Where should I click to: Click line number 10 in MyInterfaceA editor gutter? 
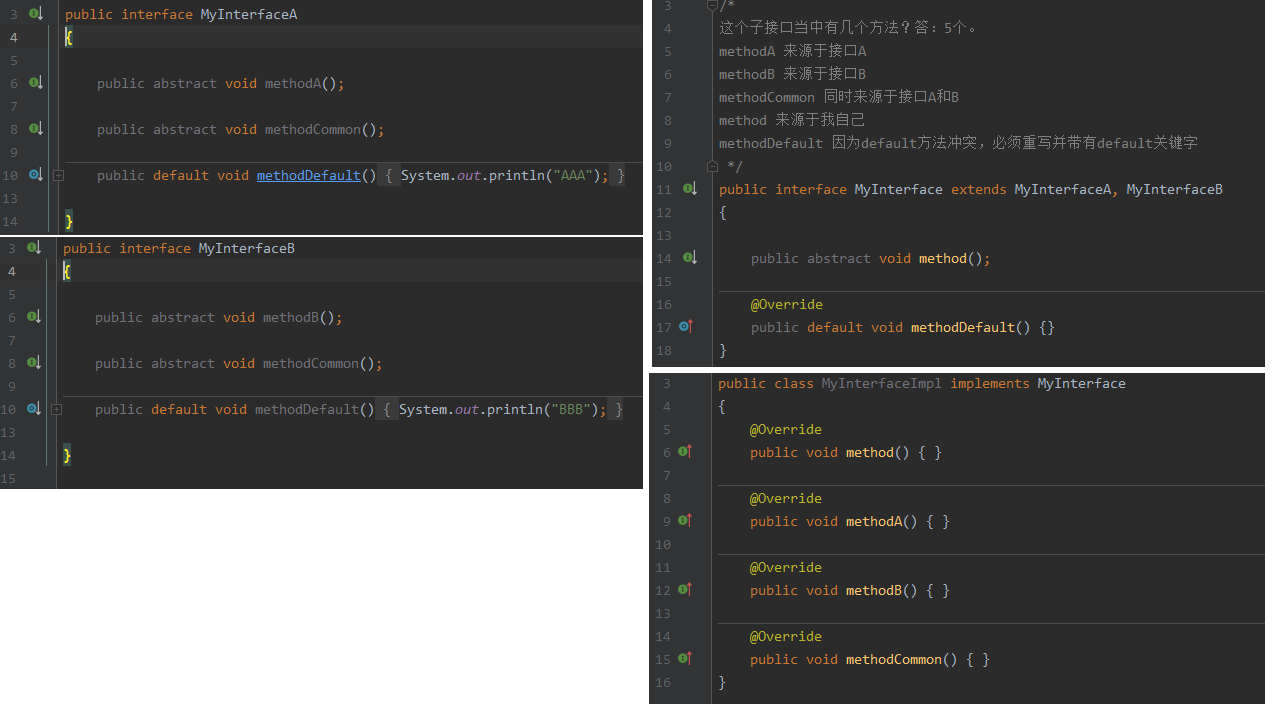point(10,175)
